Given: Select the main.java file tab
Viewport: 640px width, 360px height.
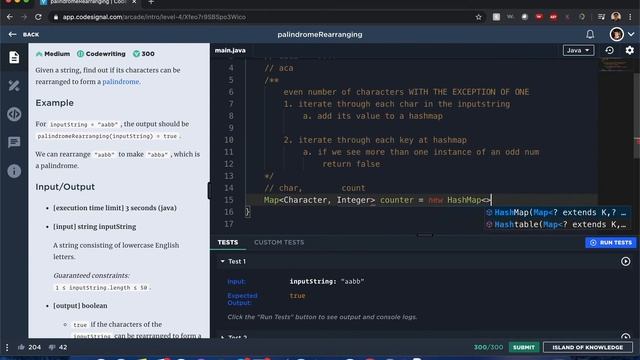Looking at the screenshot, I should pyautogui.click(x=230, y=51).
